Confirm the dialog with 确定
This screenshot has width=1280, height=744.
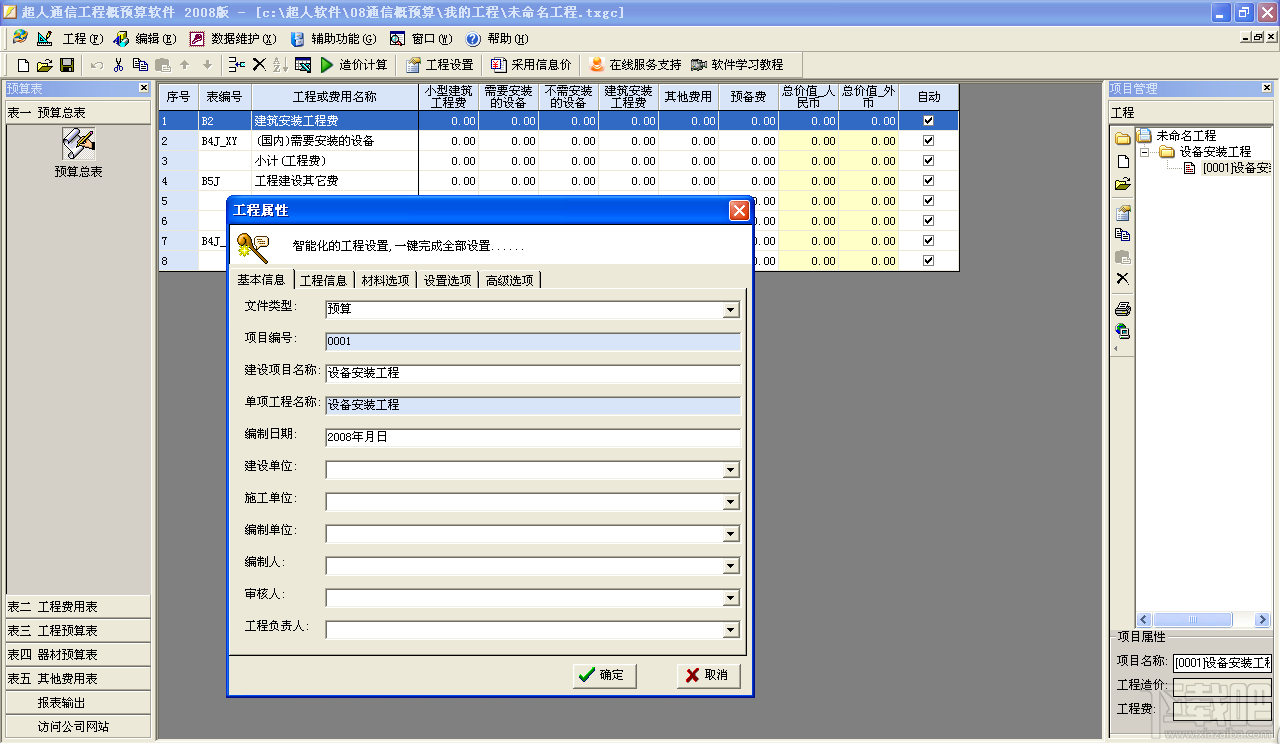click(604, 675)
